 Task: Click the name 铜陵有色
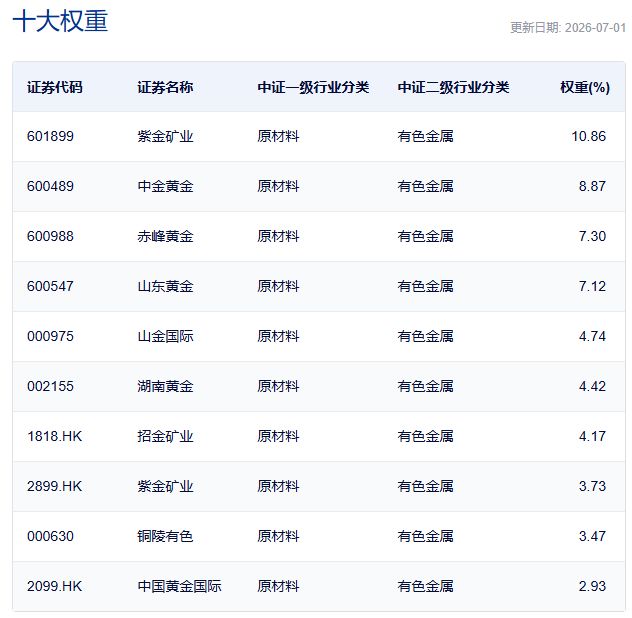[165, 536]
